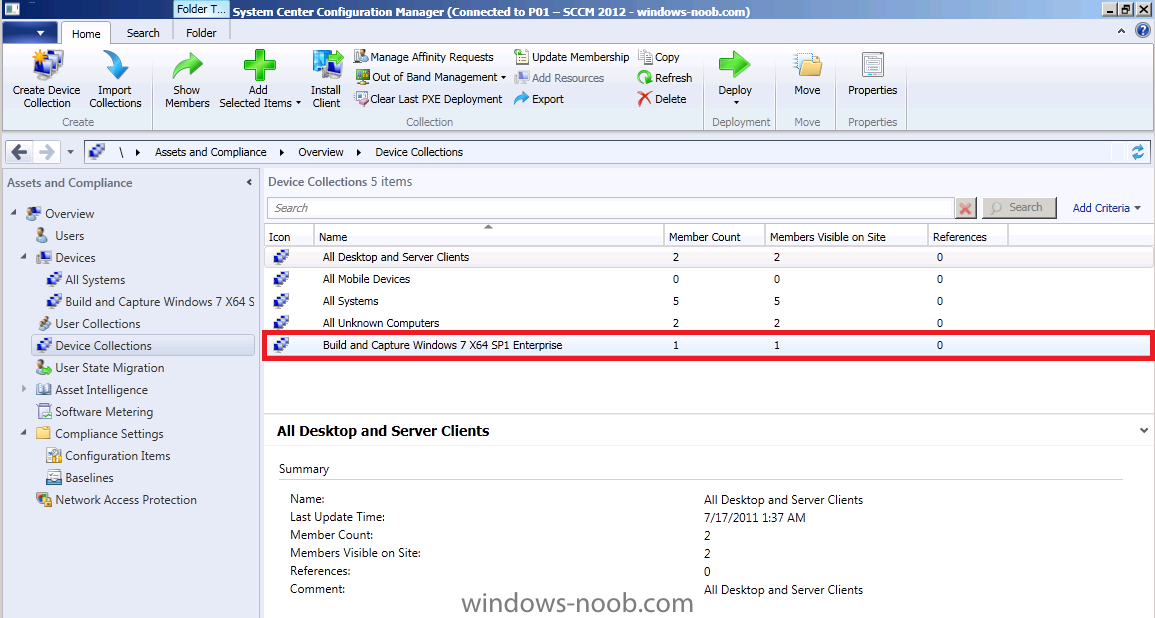Screen dimensions: 1155x618
Task: Select Configuration Items in tree
Action: point(117,456)
